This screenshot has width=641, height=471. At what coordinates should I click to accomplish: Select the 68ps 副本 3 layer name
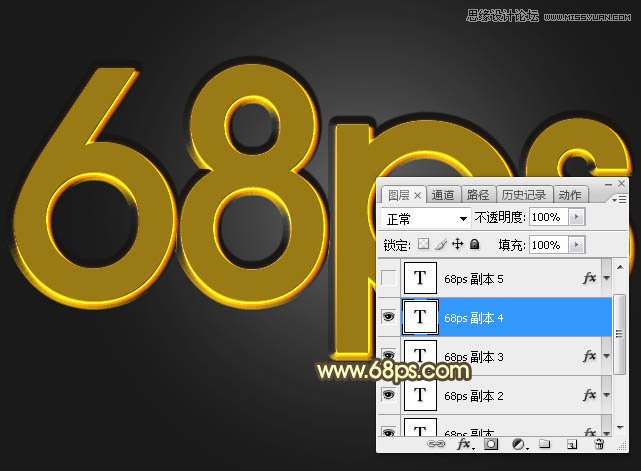[474, 357]
